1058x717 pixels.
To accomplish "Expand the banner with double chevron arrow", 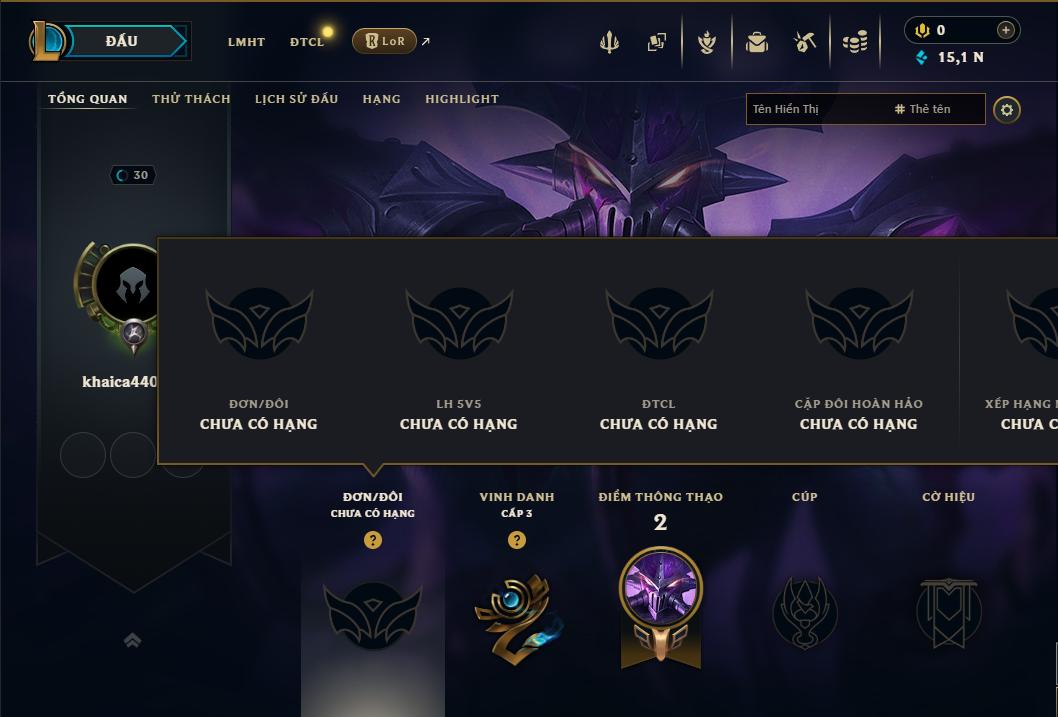I will click(x=133, y=640).
